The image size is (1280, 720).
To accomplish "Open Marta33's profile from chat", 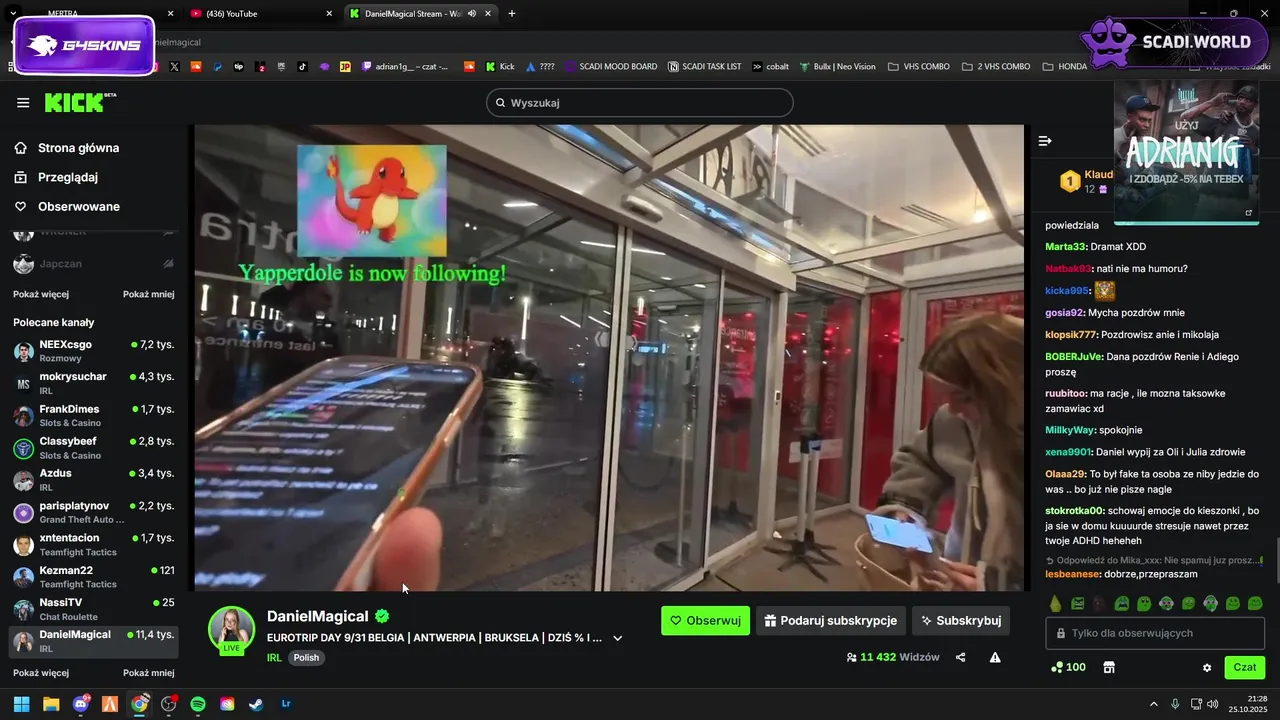I will pos(1065,247).
